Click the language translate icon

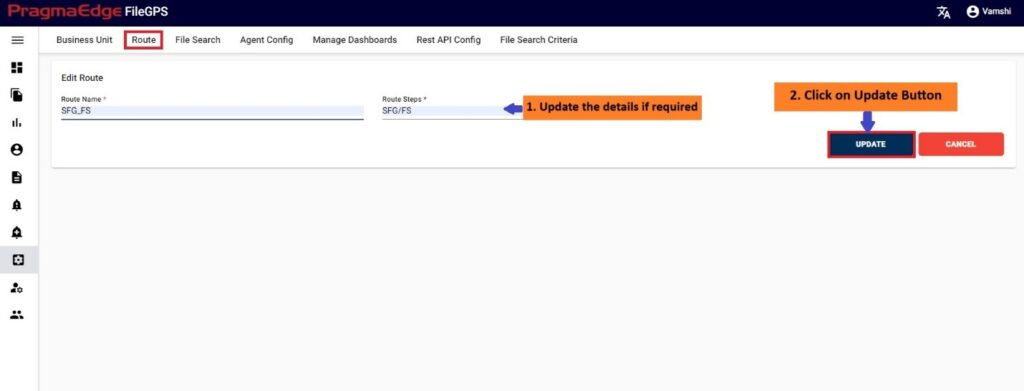click(x=943, y=12)
